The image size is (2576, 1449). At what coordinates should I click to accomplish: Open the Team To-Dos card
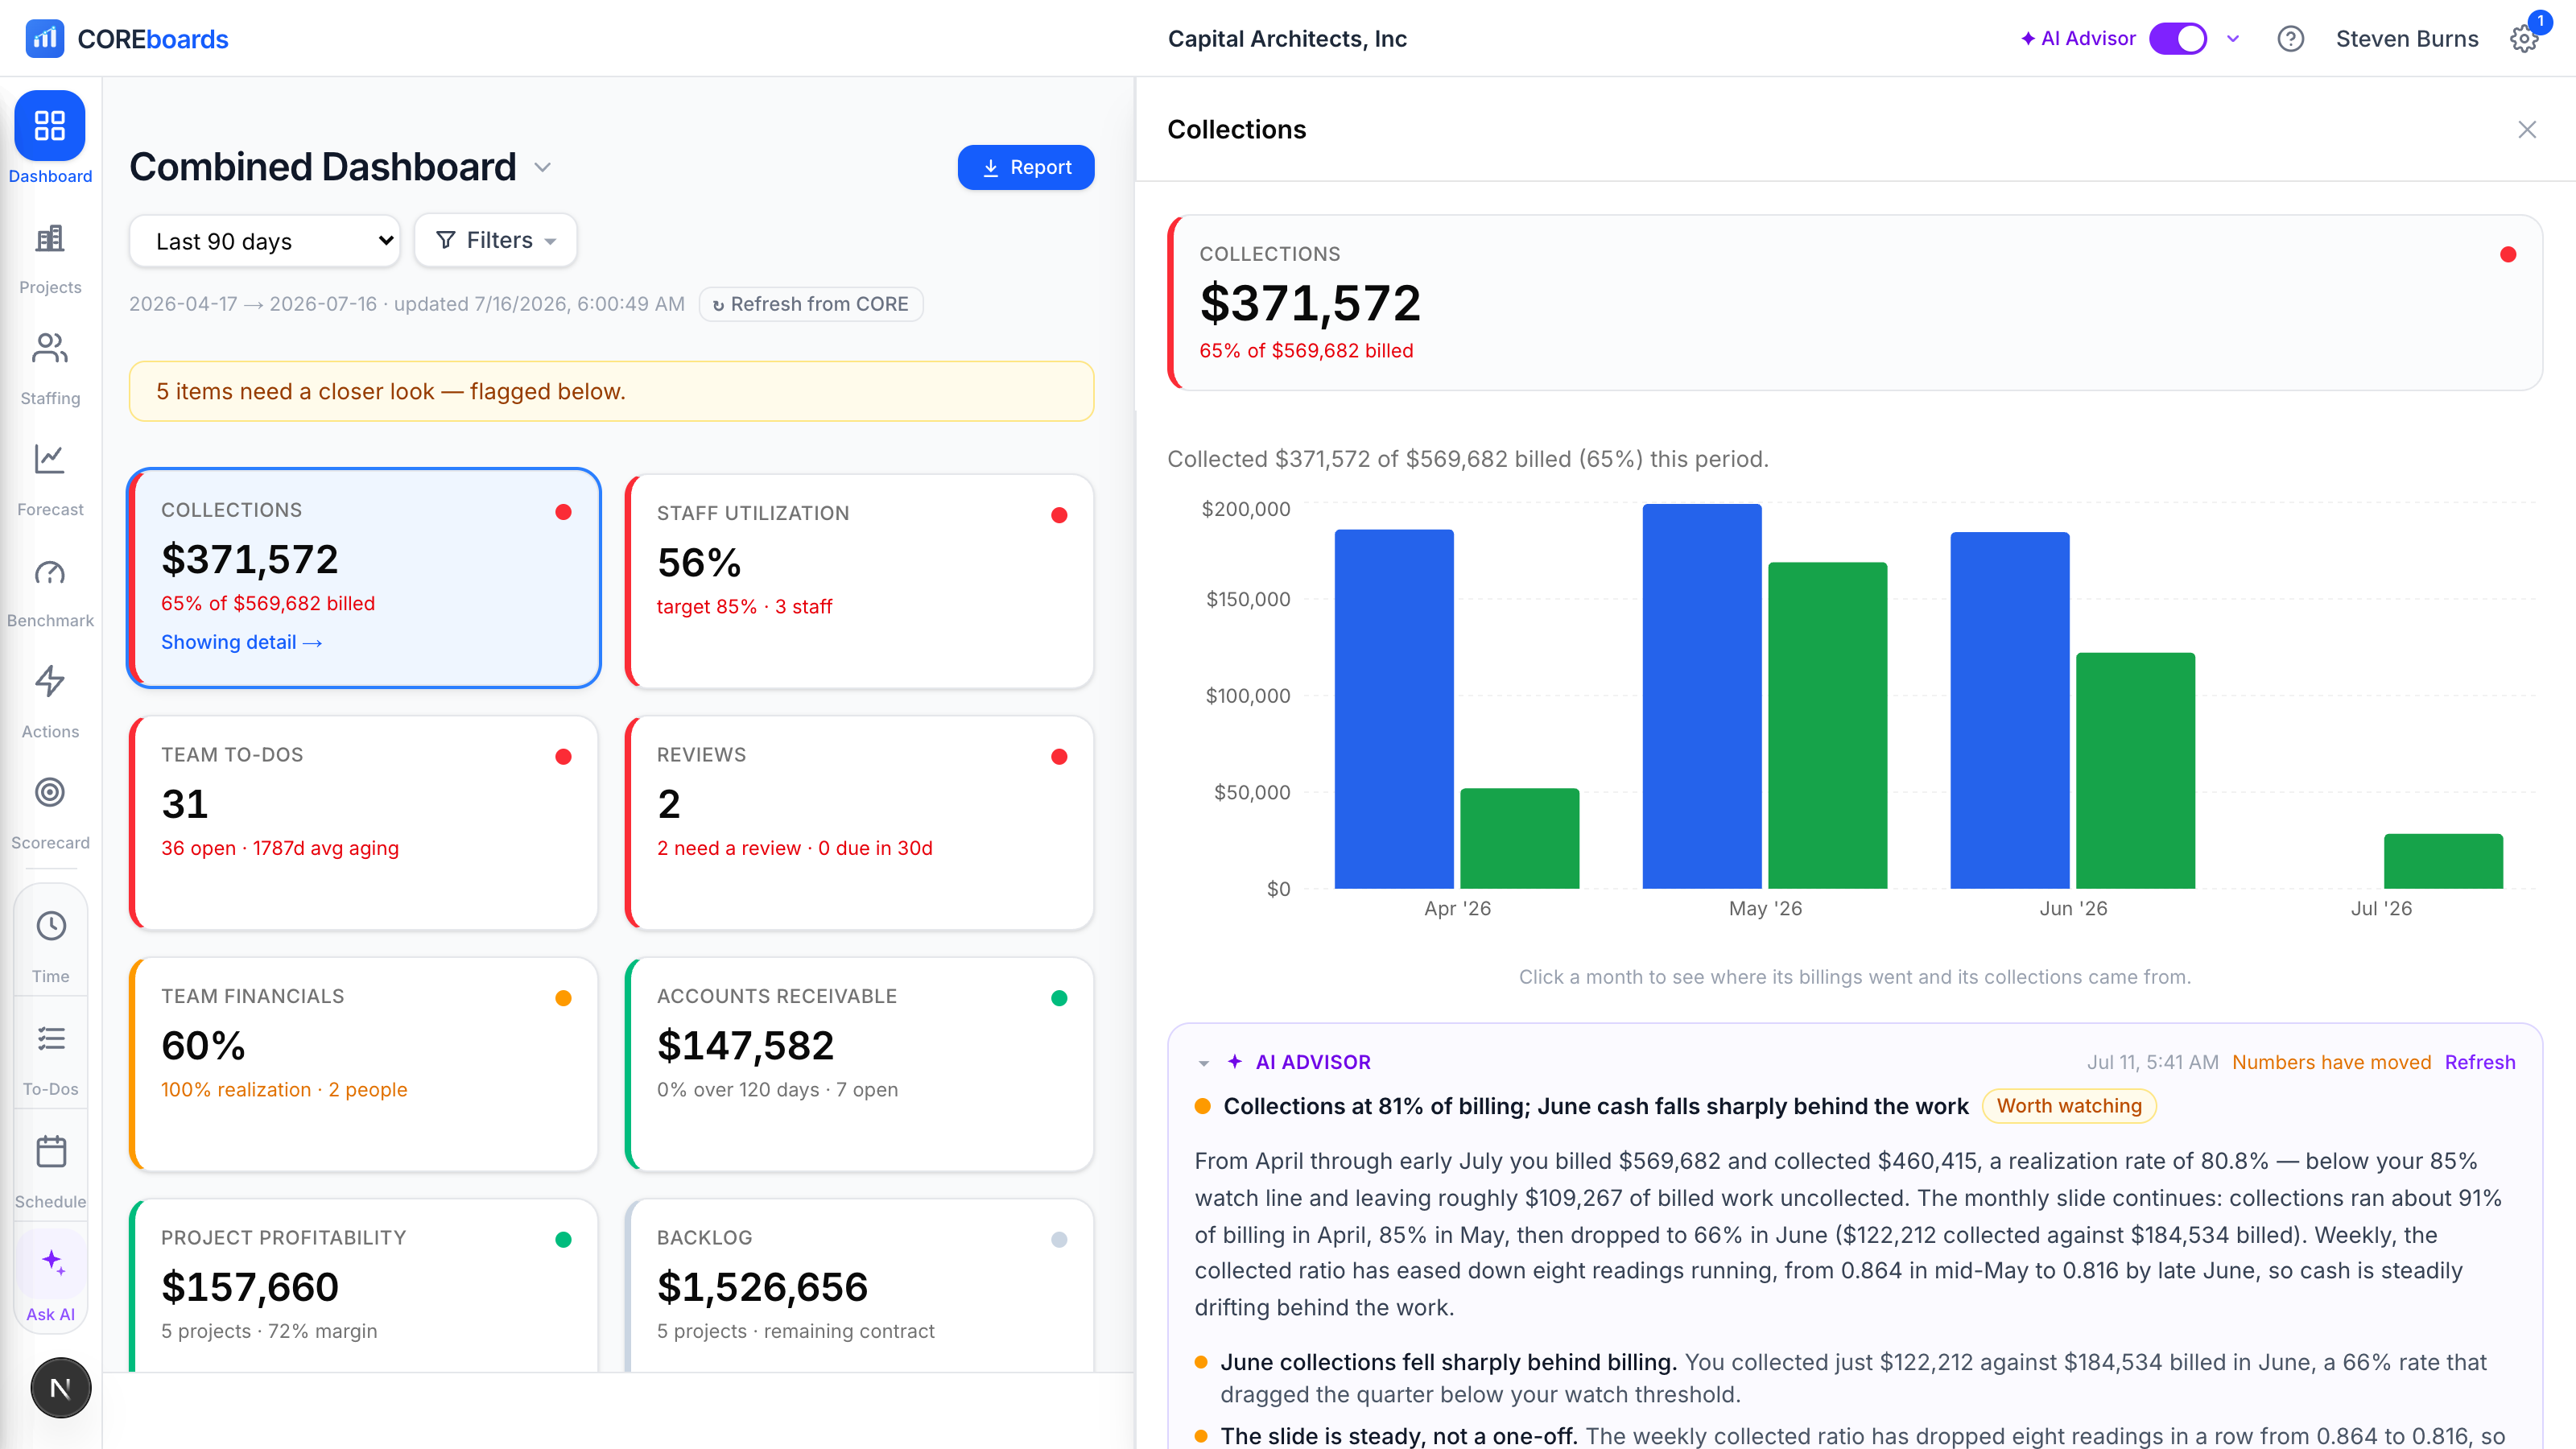364,822
